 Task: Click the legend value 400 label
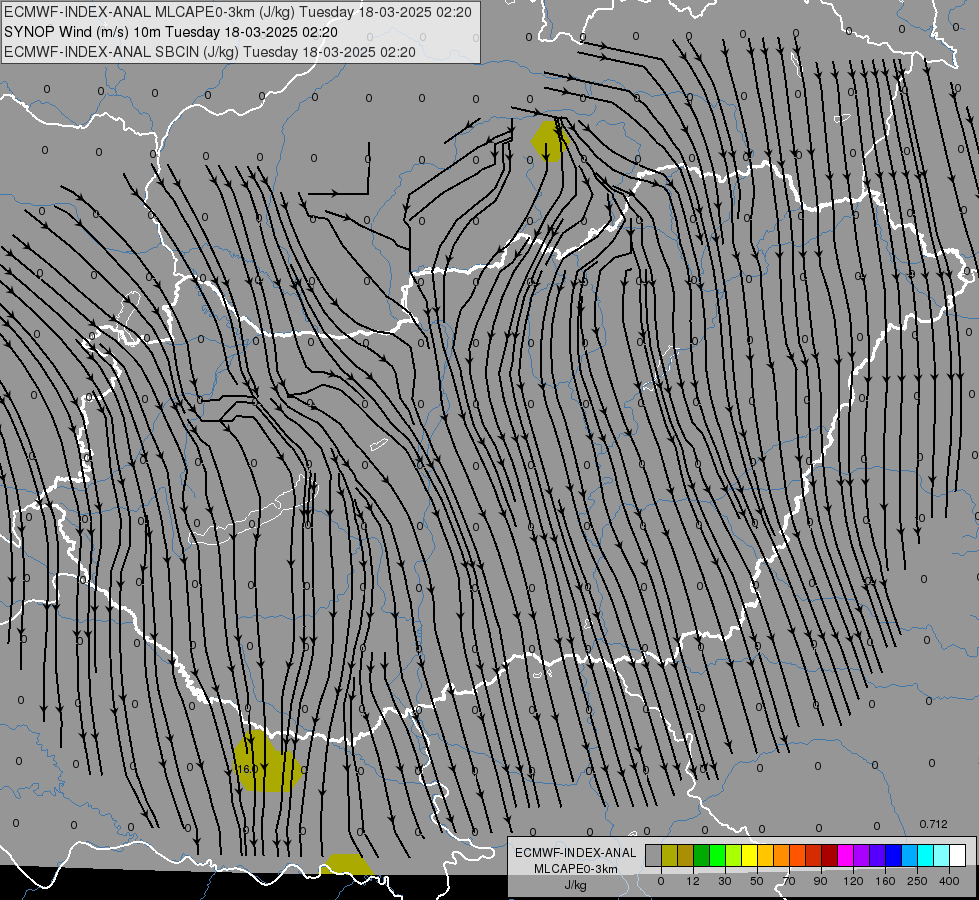click(x=949, y=881)
